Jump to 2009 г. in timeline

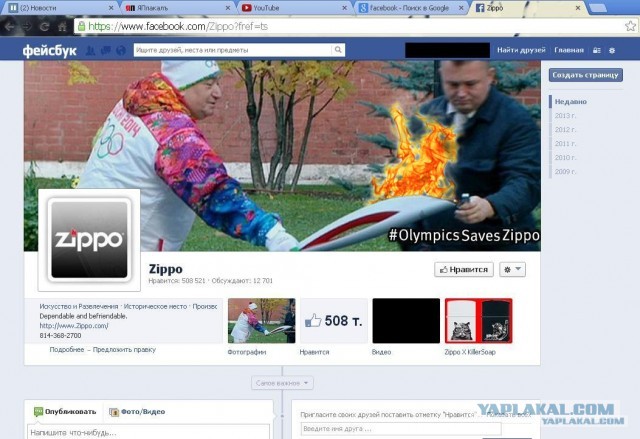coord(565,171)
